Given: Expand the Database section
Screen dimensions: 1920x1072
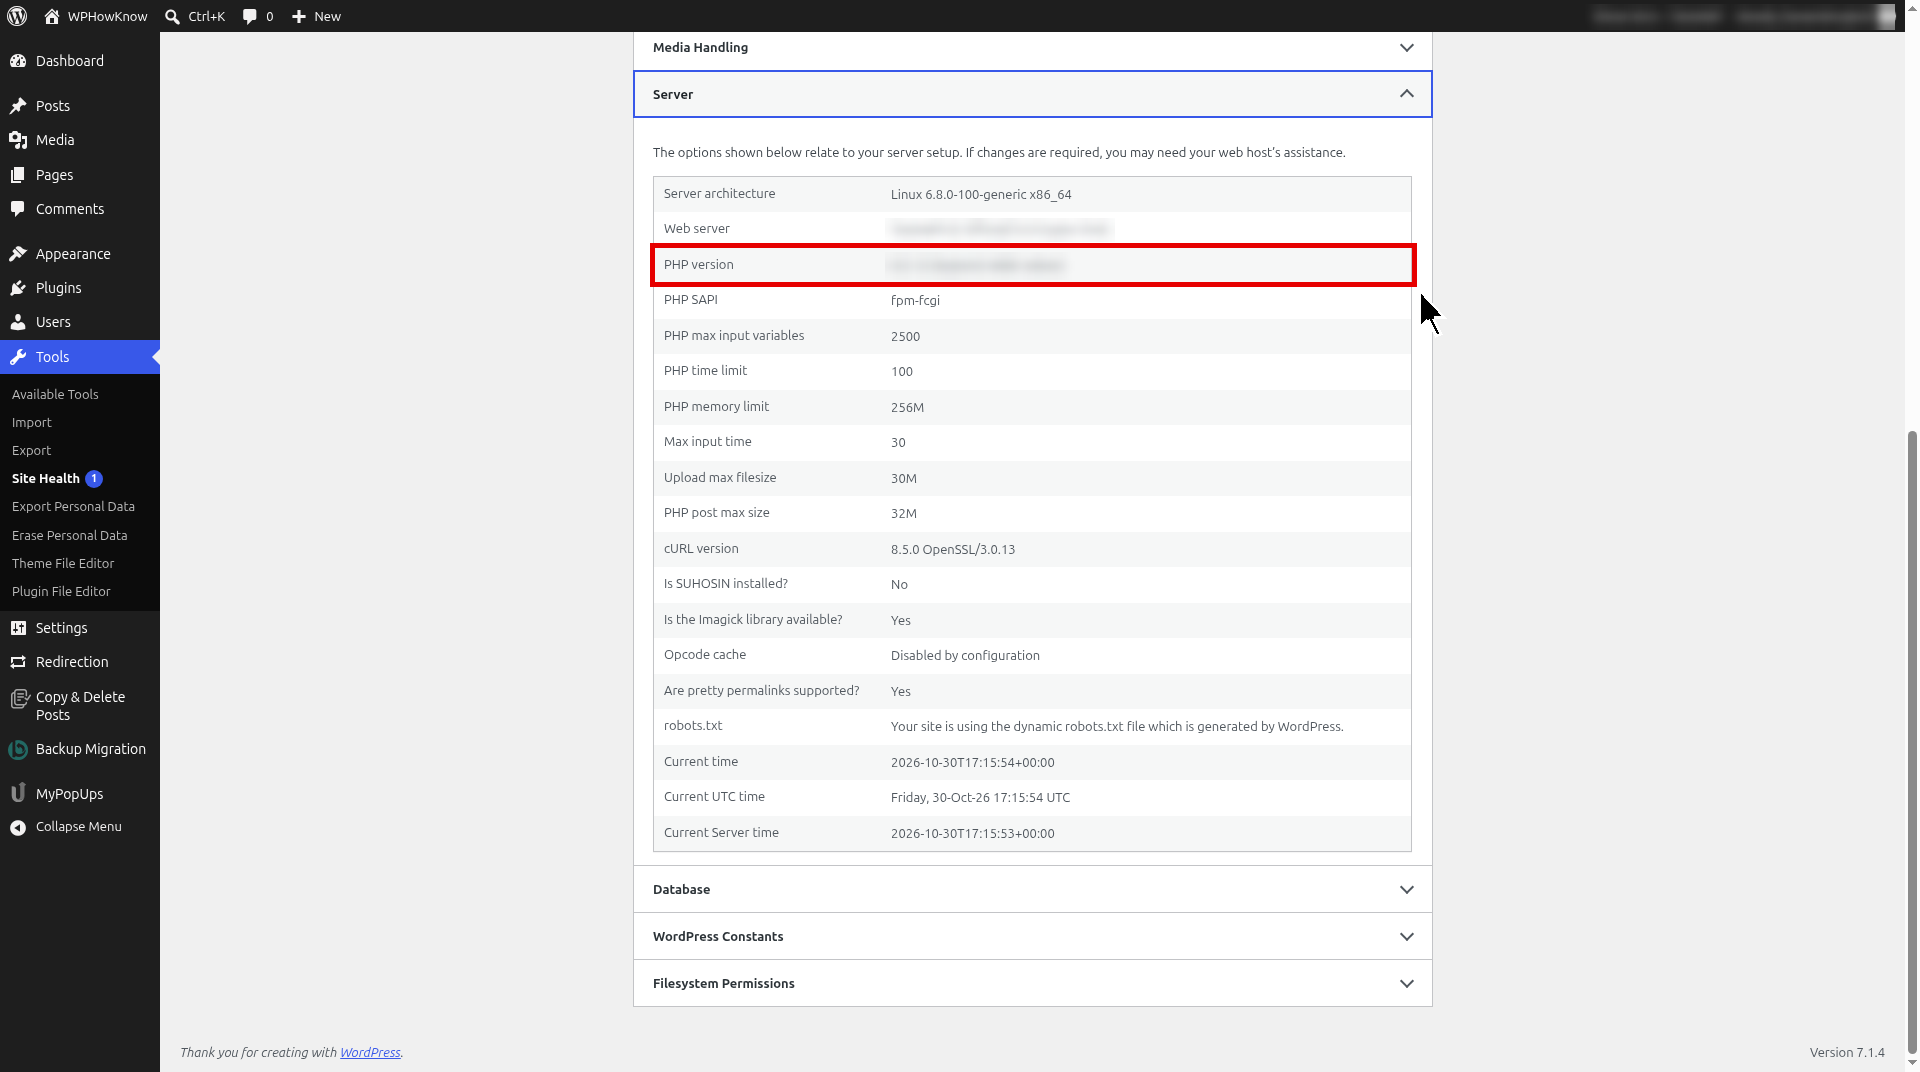Looking at the screenshot, I should tap(1032, 889).
